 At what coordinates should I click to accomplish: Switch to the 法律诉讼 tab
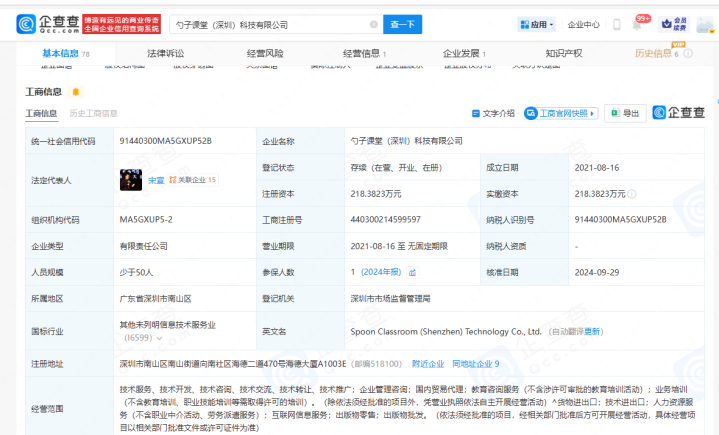tap(165, 53)
